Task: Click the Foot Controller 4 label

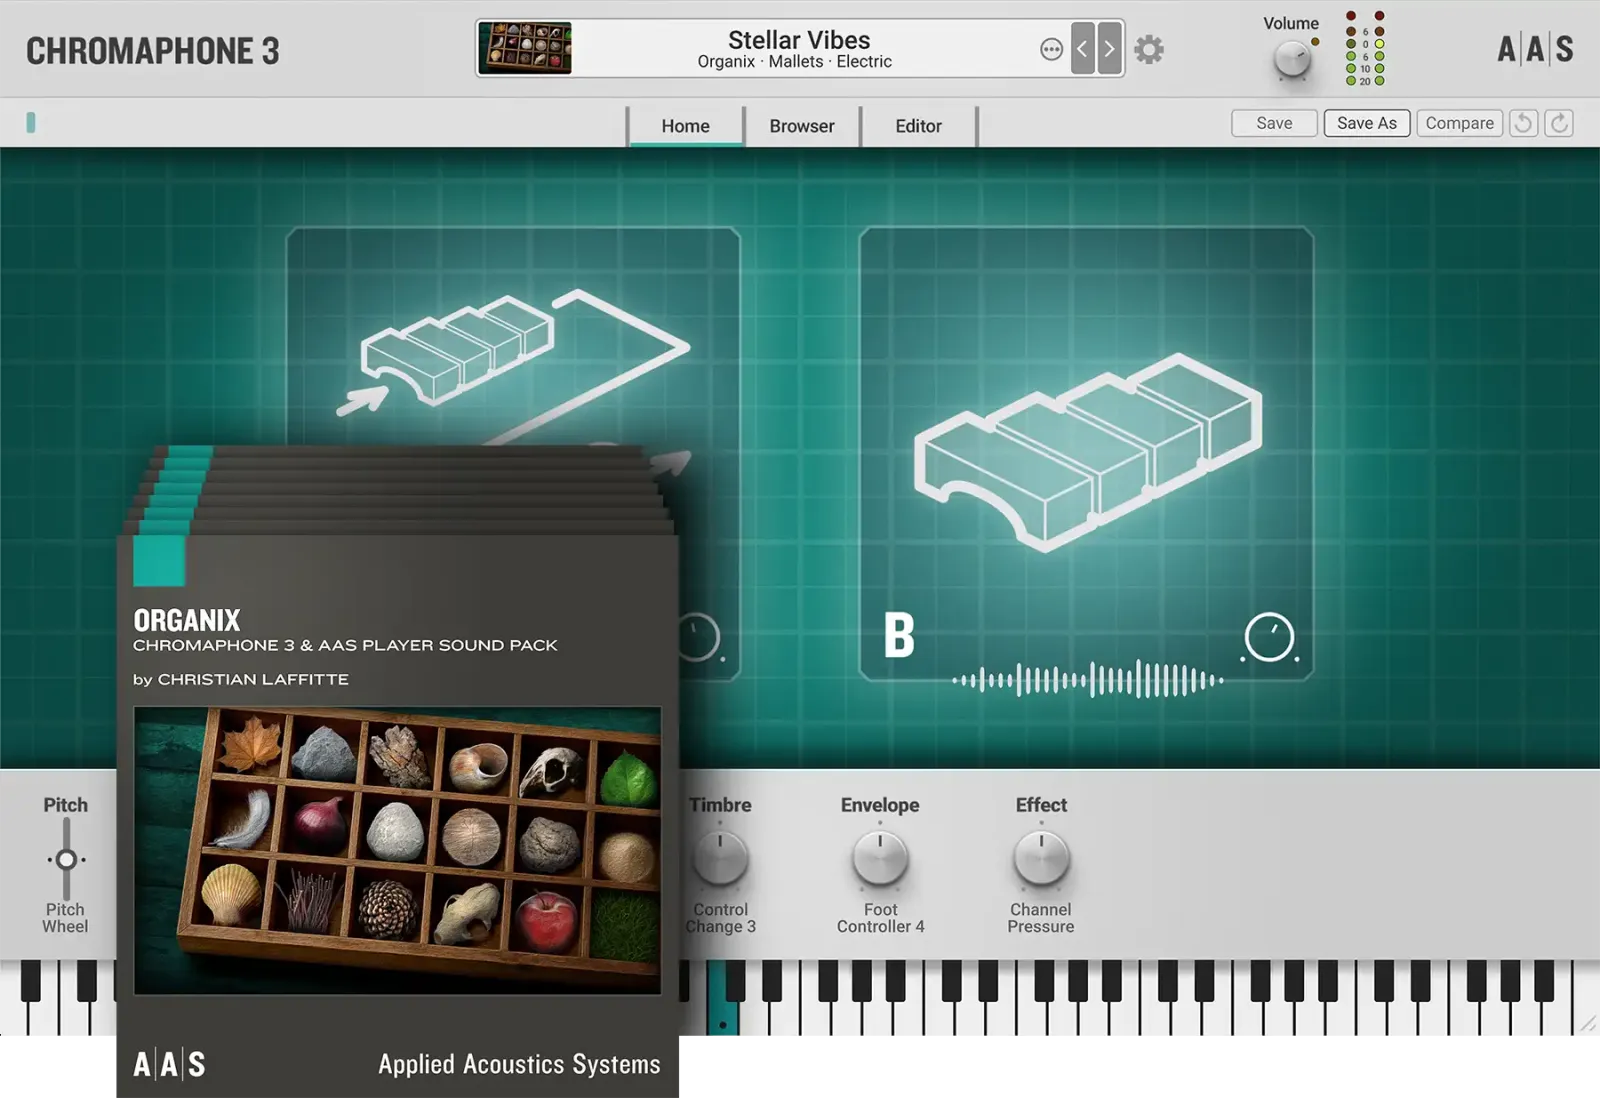Action: click(880, 918)
